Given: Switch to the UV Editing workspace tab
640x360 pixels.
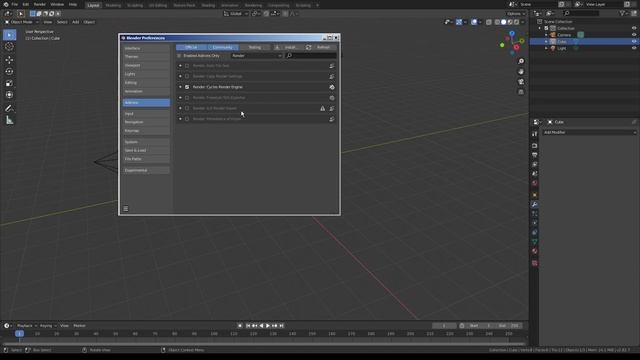Looking at the screenshot, I should coord(158,5).
